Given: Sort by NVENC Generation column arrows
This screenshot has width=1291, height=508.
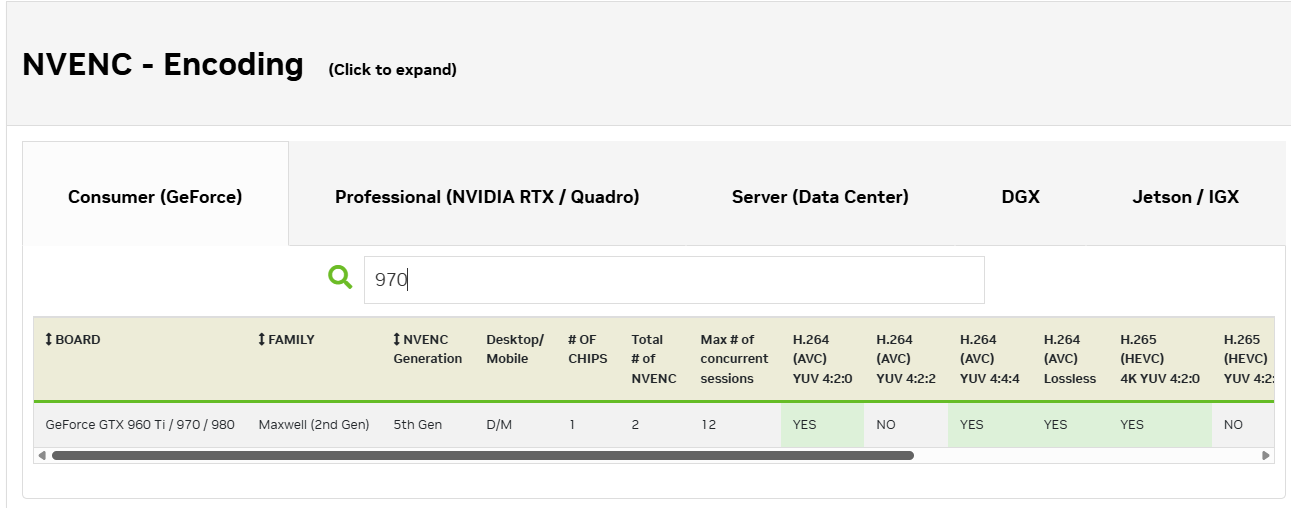Looking at the screenshot, I should pos(397,340).
